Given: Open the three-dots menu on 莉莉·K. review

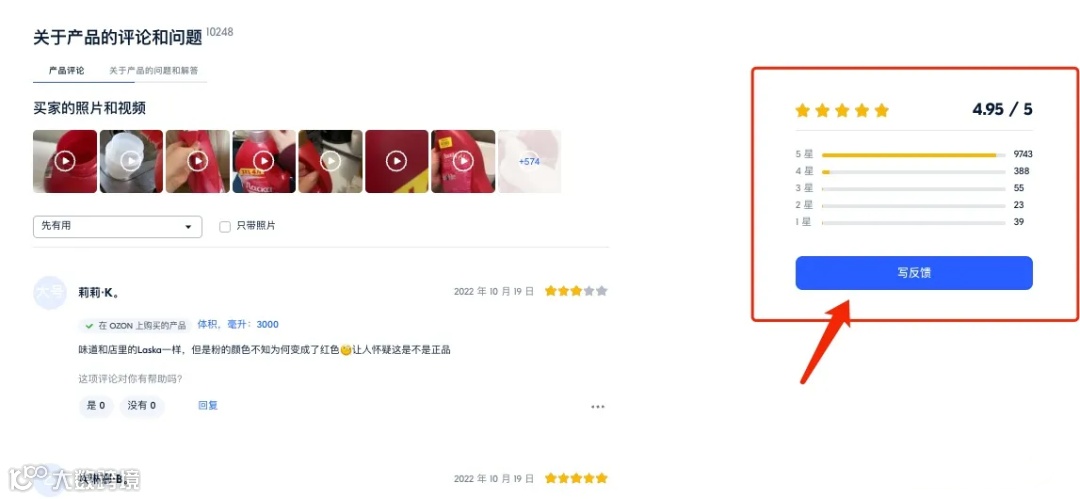Looking at the screenshot, I should click(x=598, y=407).
